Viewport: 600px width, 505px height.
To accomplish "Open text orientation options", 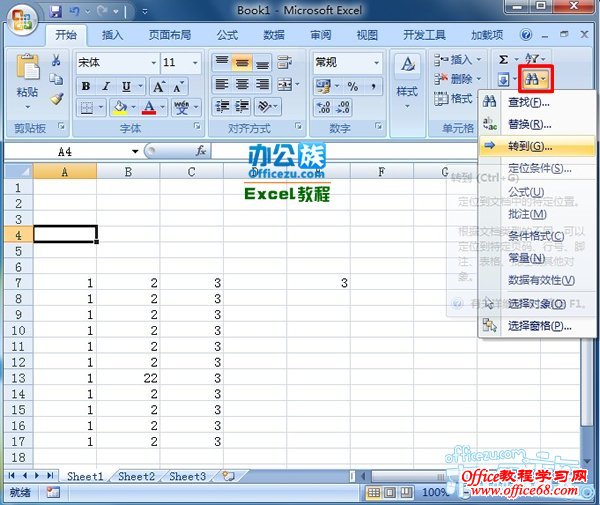I will point(265,107).
